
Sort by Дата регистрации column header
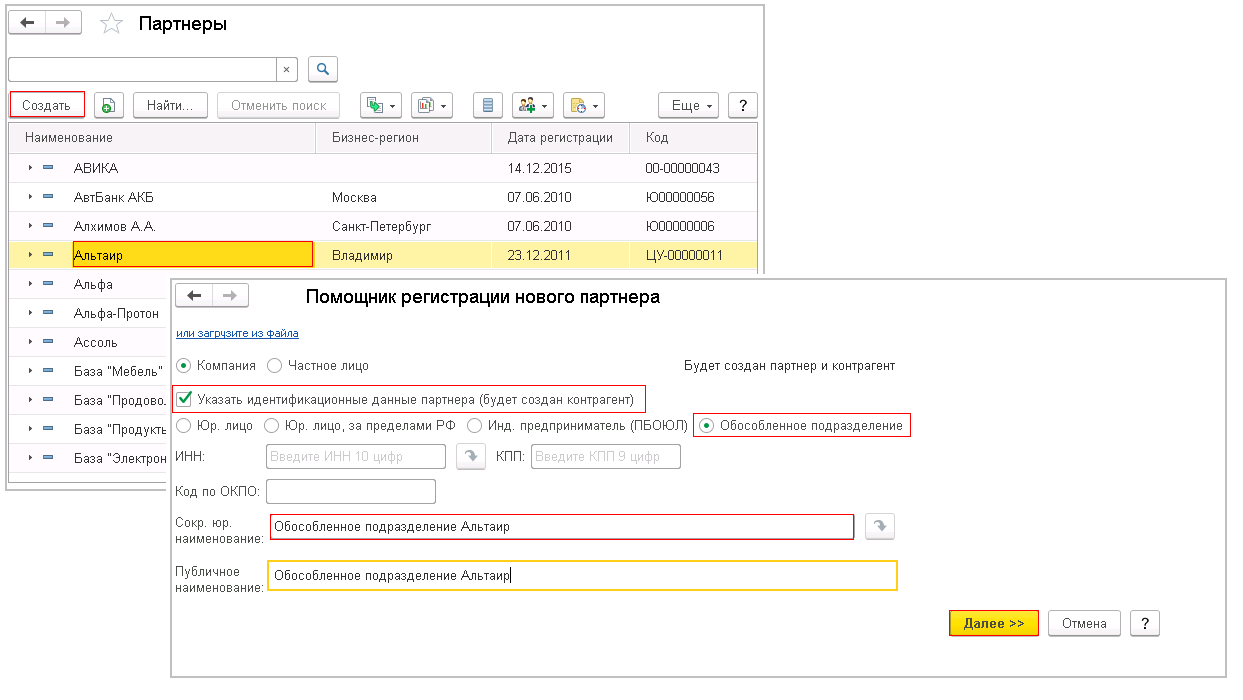[560, 137]
